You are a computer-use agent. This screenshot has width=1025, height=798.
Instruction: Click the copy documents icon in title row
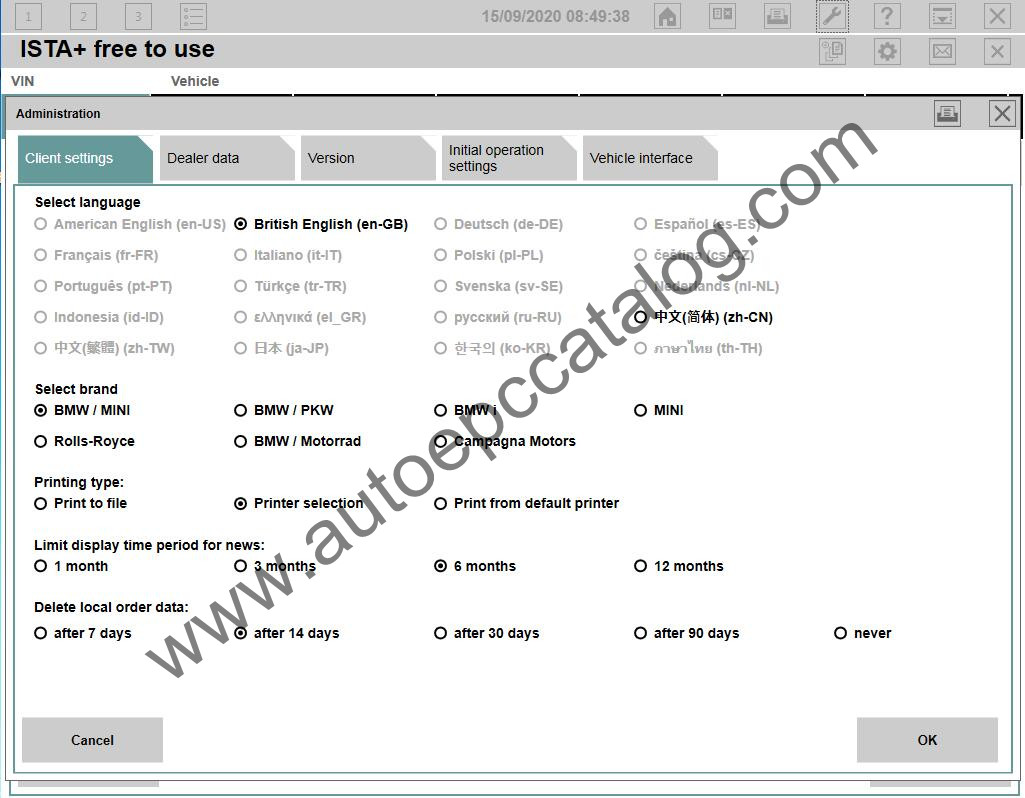coord(832,51)
